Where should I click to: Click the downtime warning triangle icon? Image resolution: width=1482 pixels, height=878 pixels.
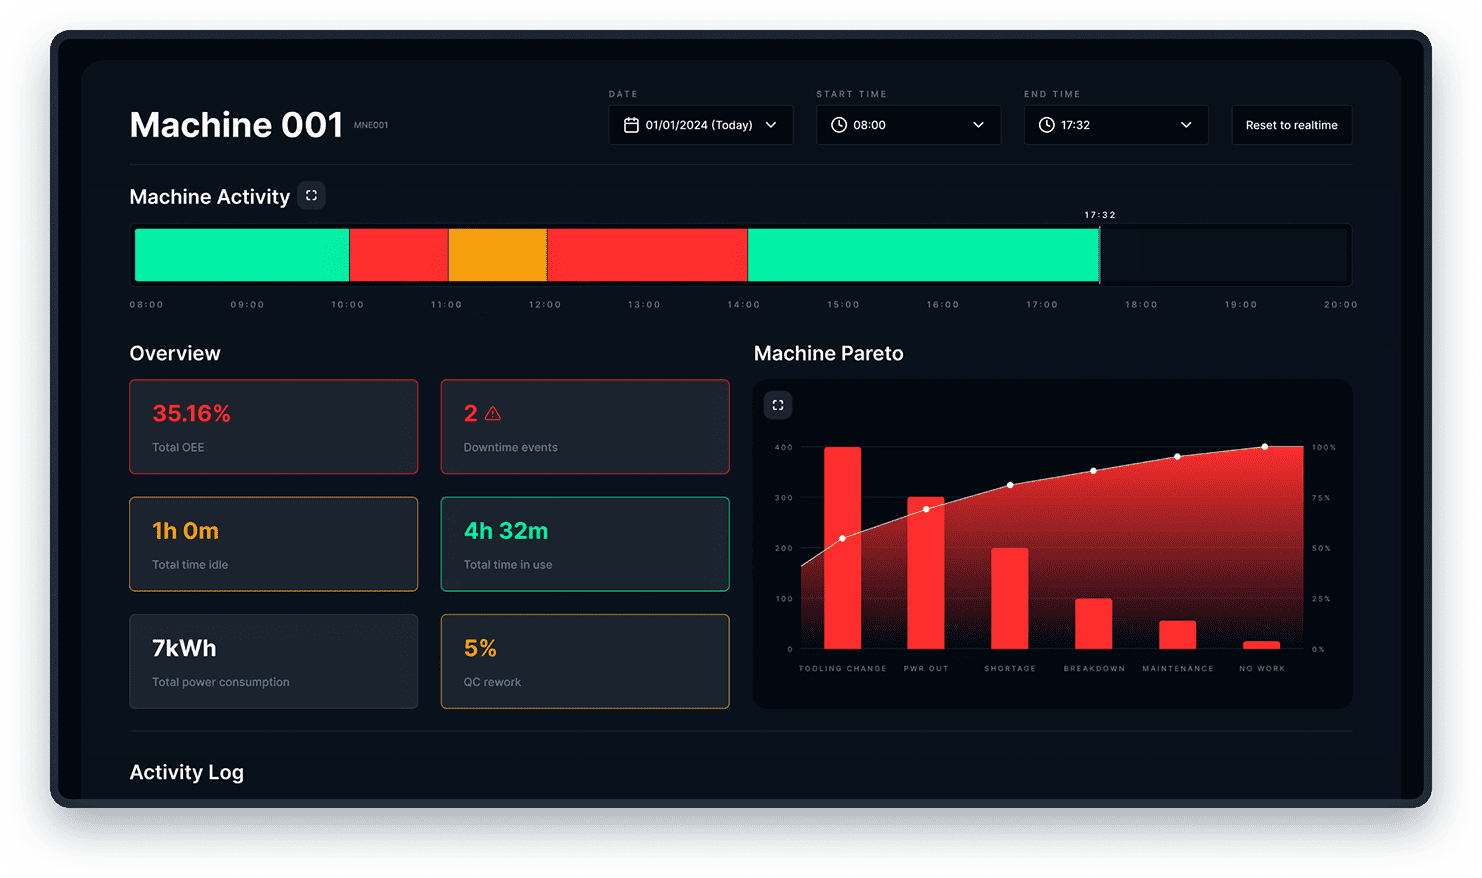493,413
